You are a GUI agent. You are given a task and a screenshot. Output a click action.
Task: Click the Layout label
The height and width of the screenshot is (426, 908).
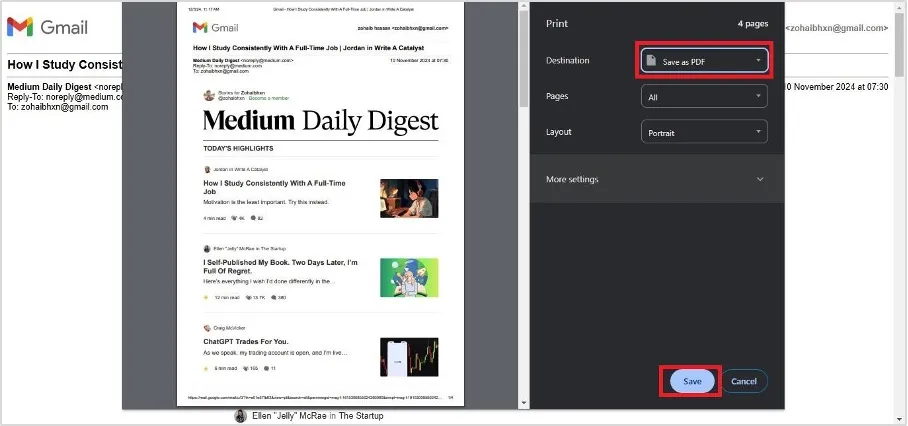[559, 131]
